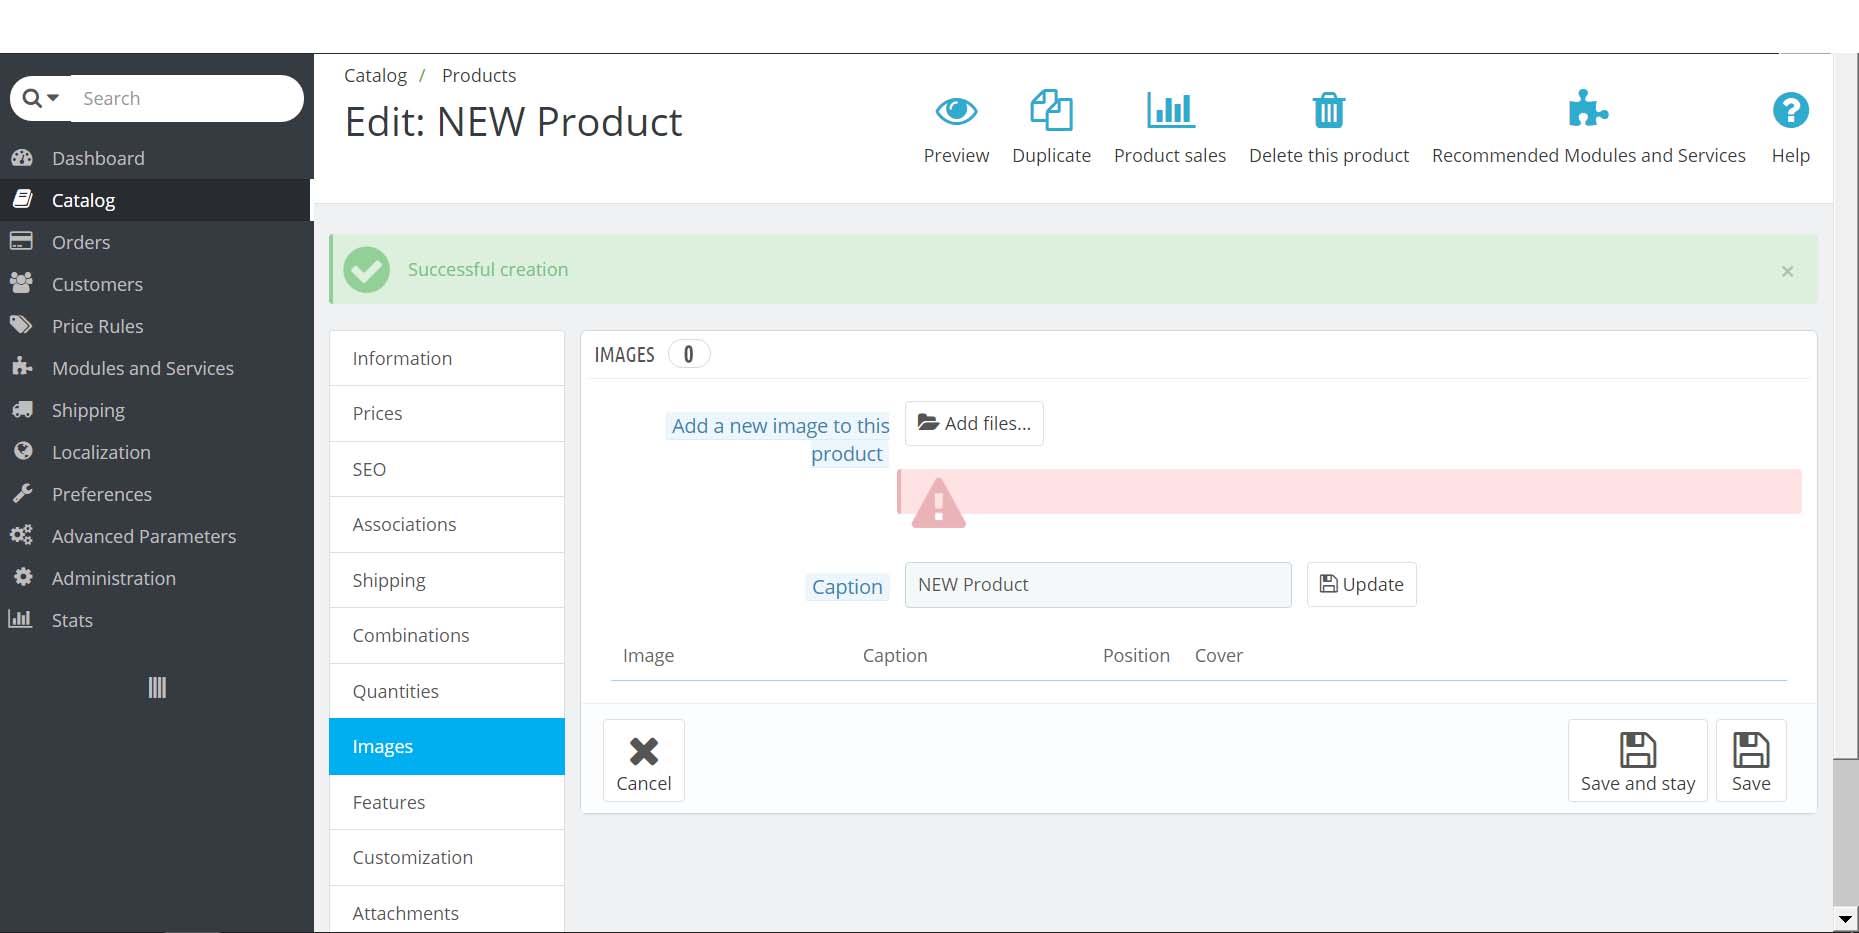Click the page scrollbar down arrow
This screenshot has height=933, width=1859.
pos(1845,919)
